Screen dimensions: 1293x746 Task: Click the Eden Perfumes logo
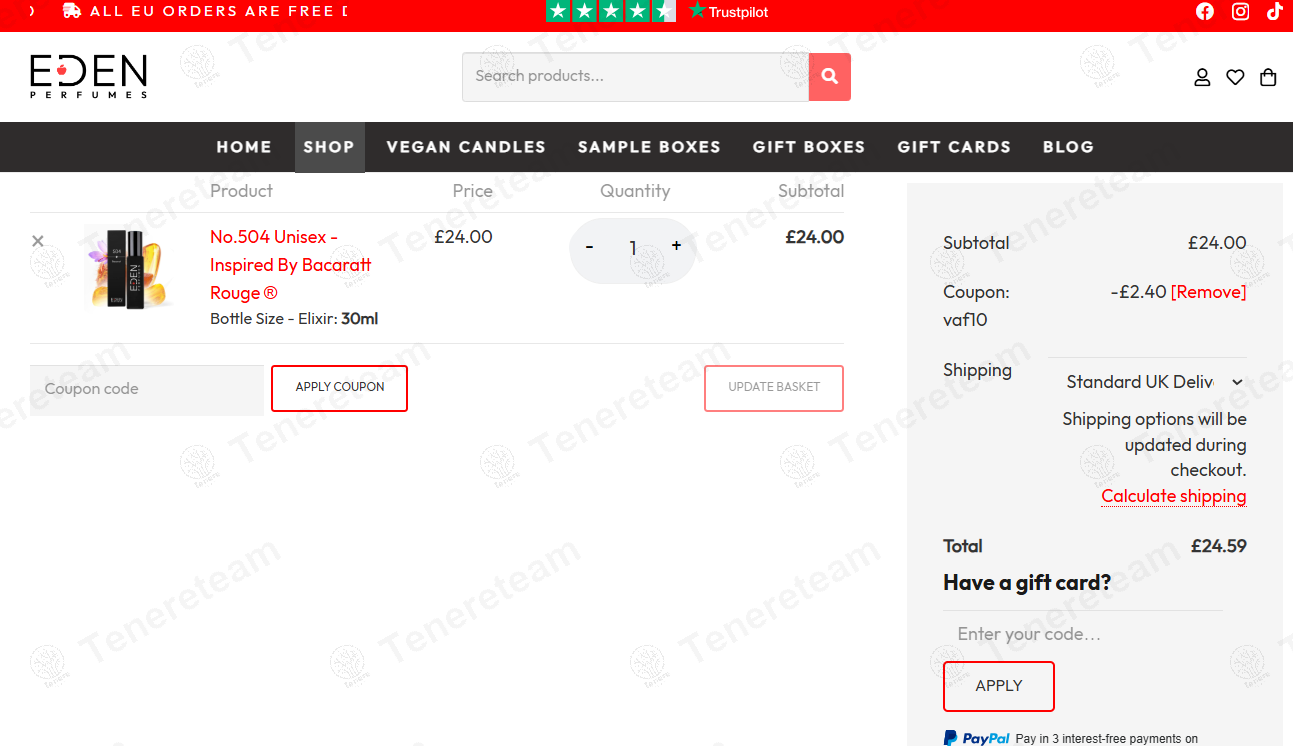click(89, 76)
